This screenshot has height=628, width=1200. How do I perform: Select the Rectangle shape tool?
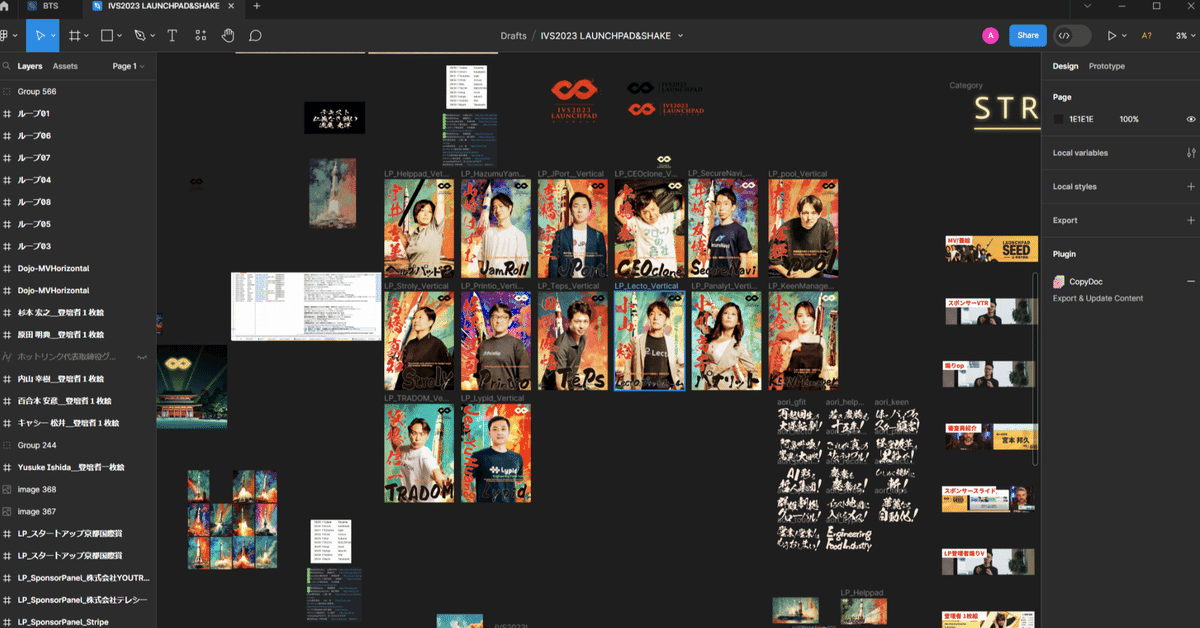107,35
